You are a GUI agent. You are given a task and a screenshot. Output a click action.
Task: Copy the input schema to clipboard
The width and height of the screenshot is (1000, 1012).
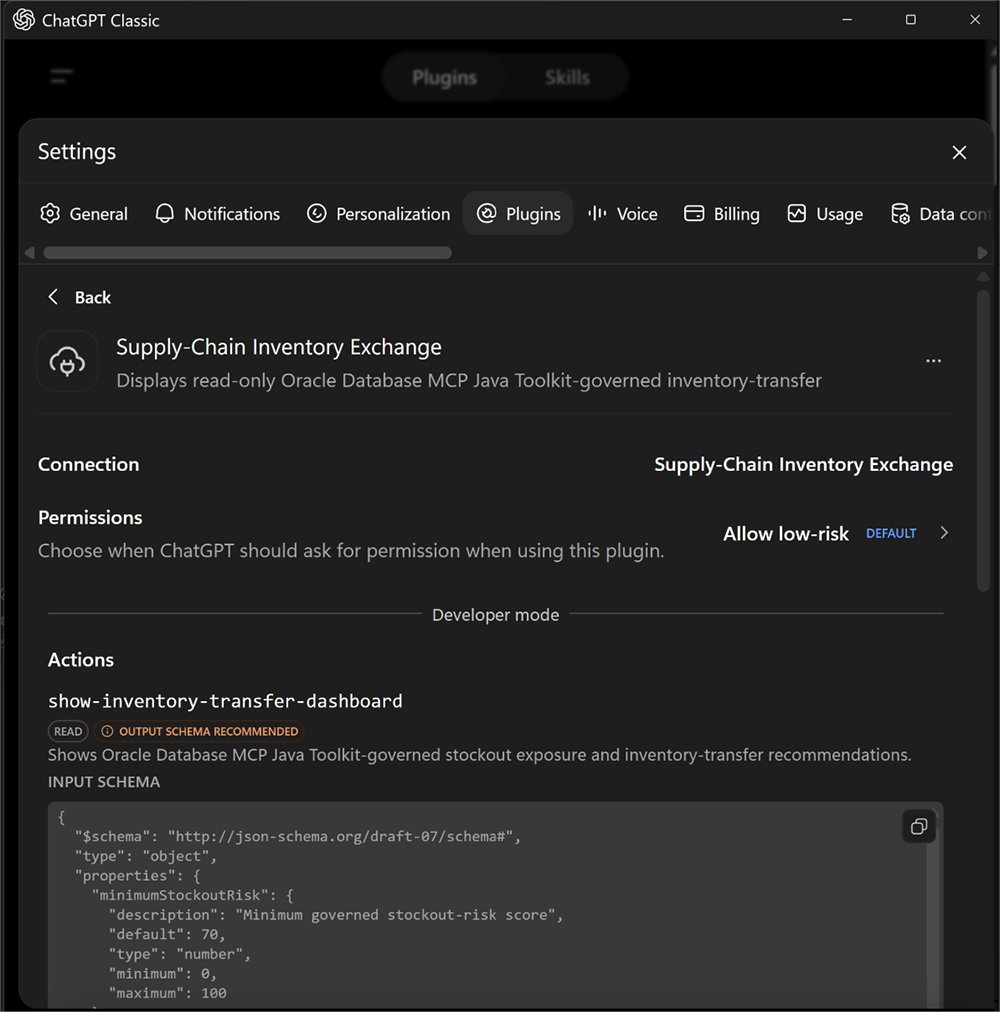919,827
